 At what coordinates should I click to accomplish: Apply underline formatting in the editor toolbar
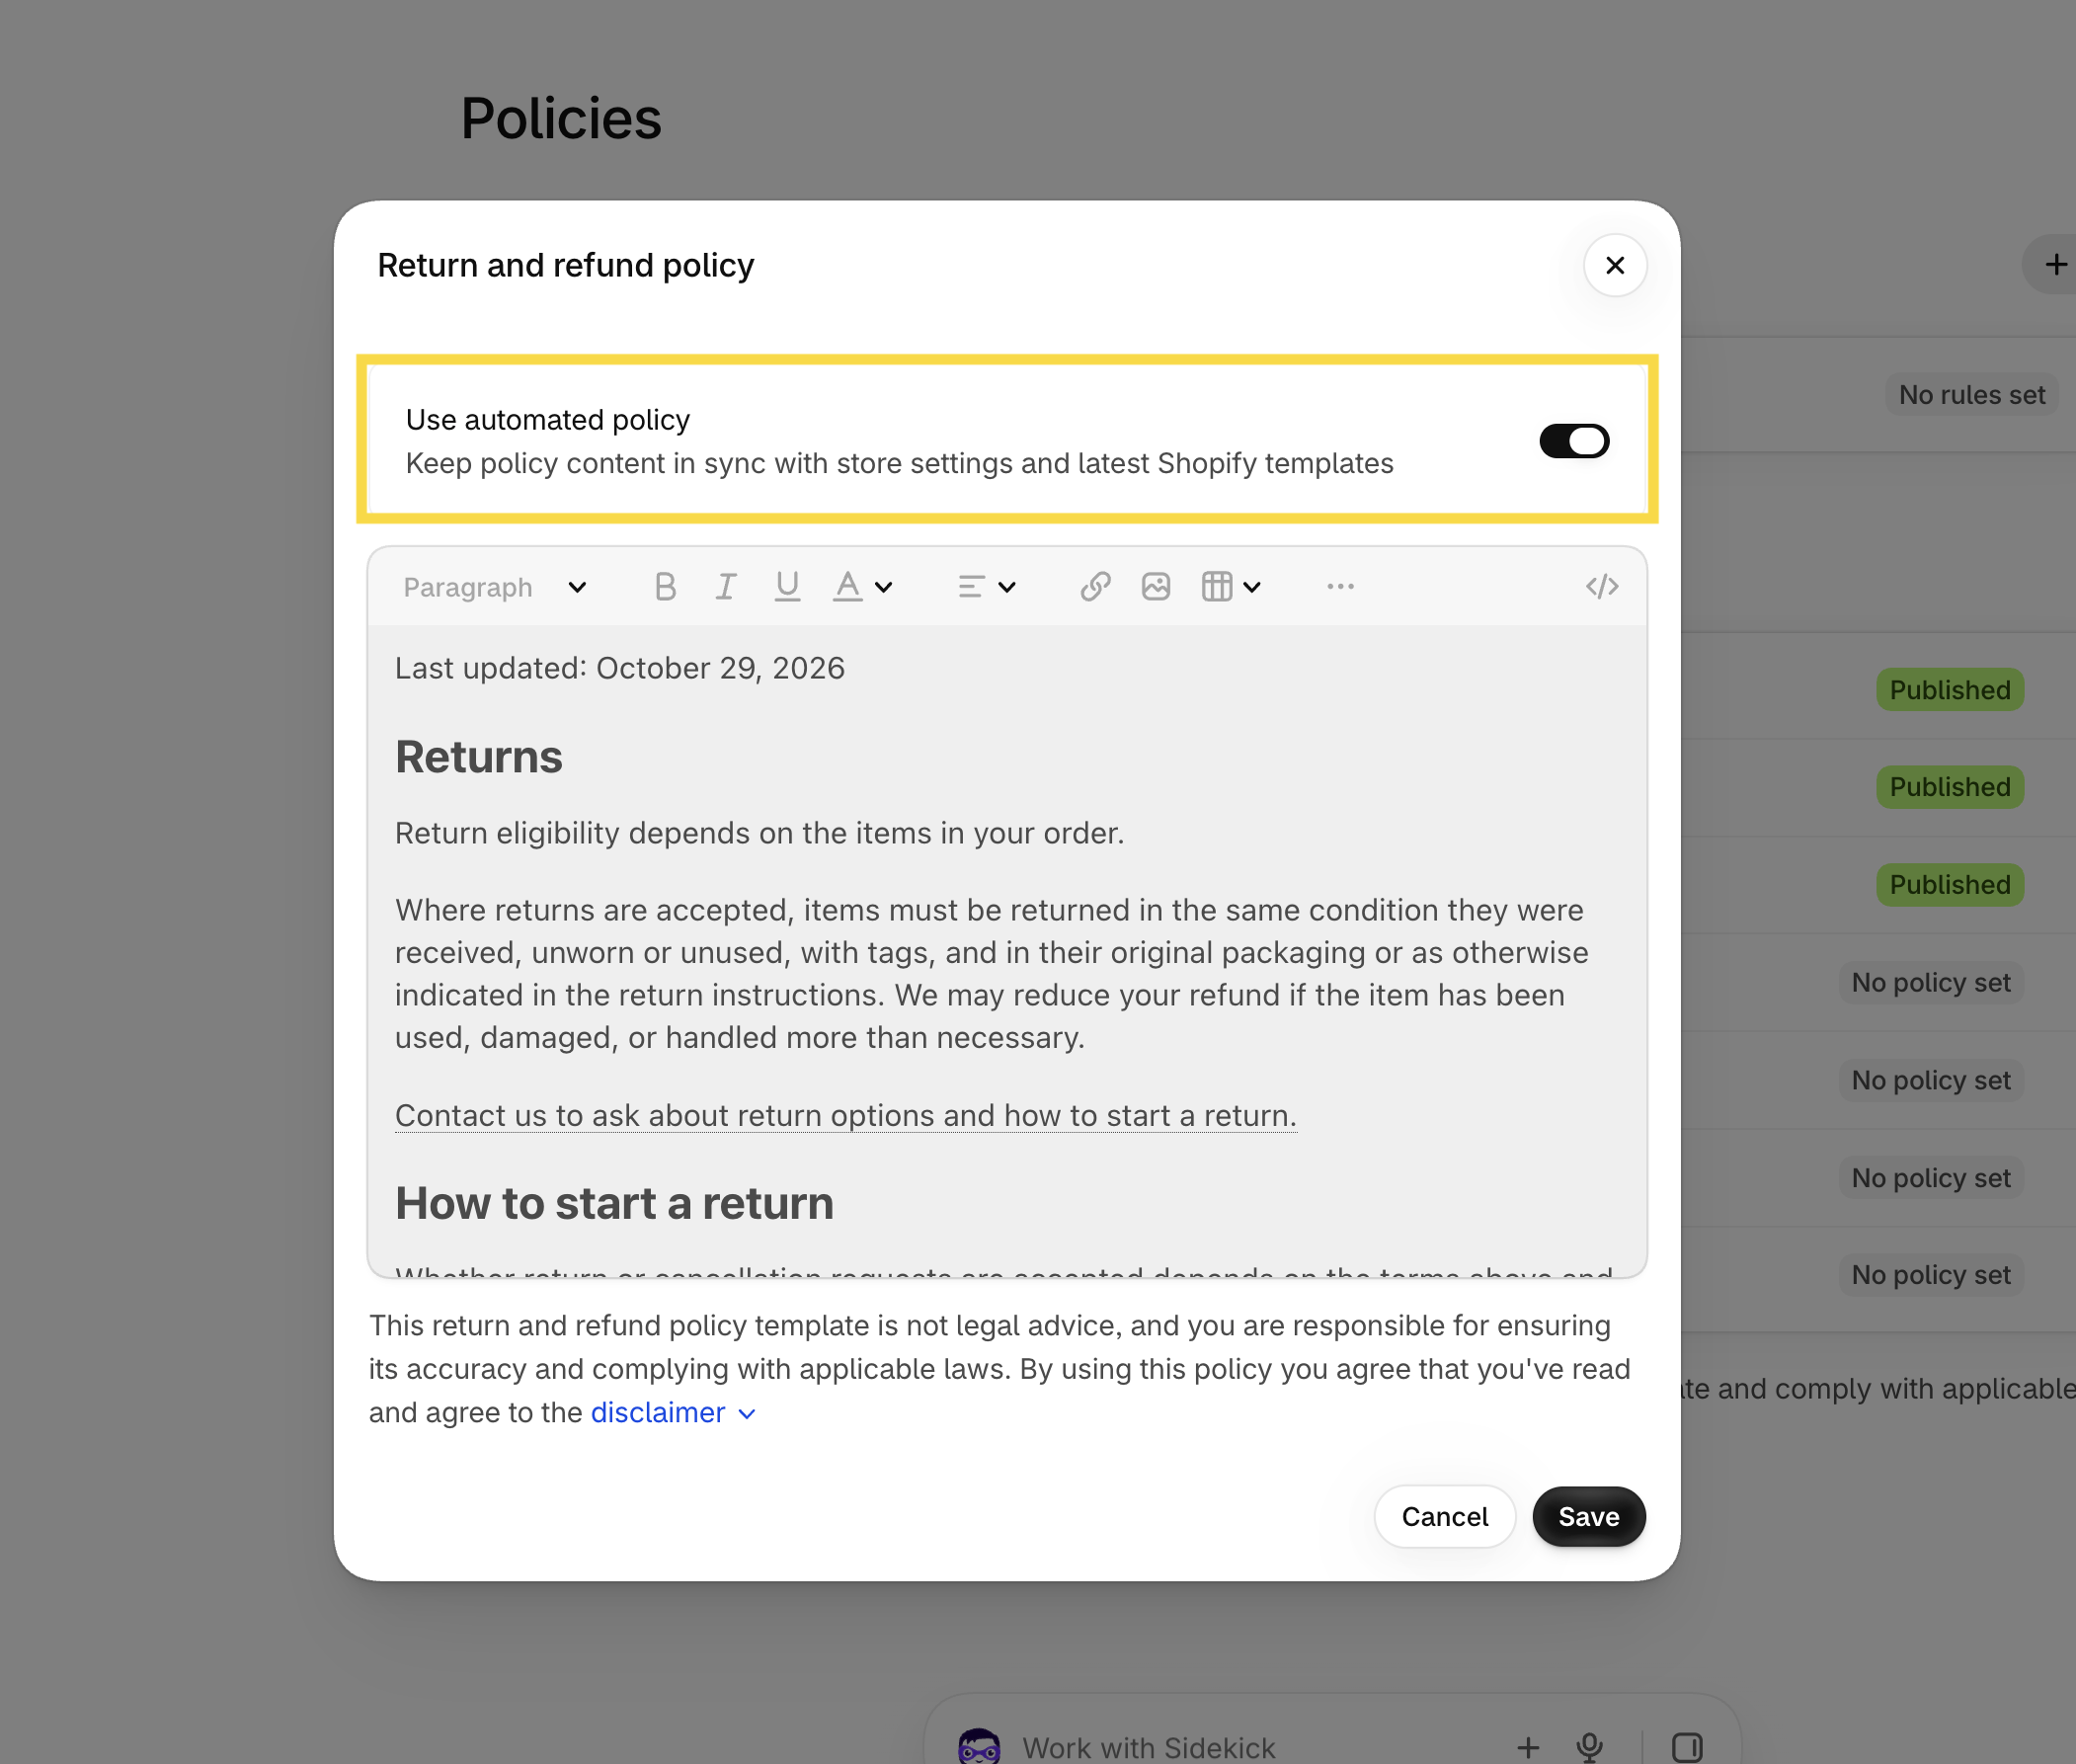[x=787, y=587]
